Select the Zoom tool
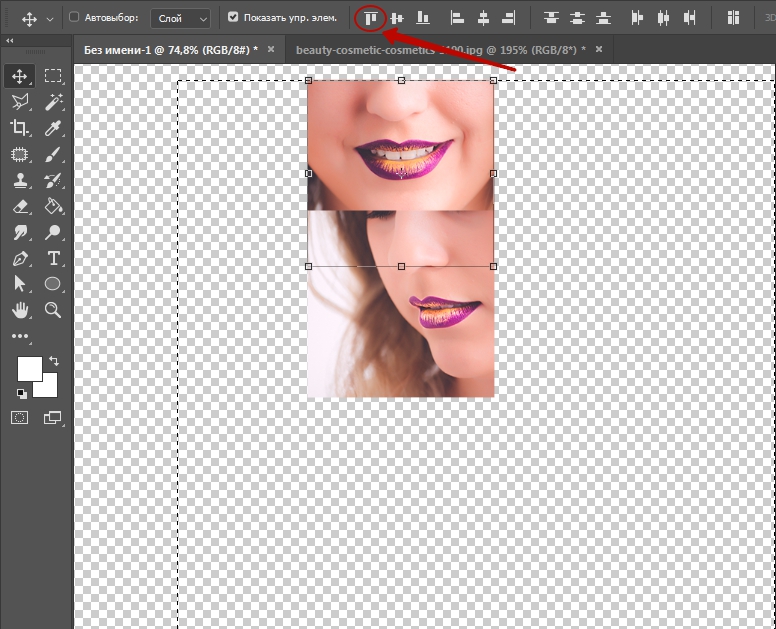This screenshot has height=629, width=776. [x=53, y=310]
